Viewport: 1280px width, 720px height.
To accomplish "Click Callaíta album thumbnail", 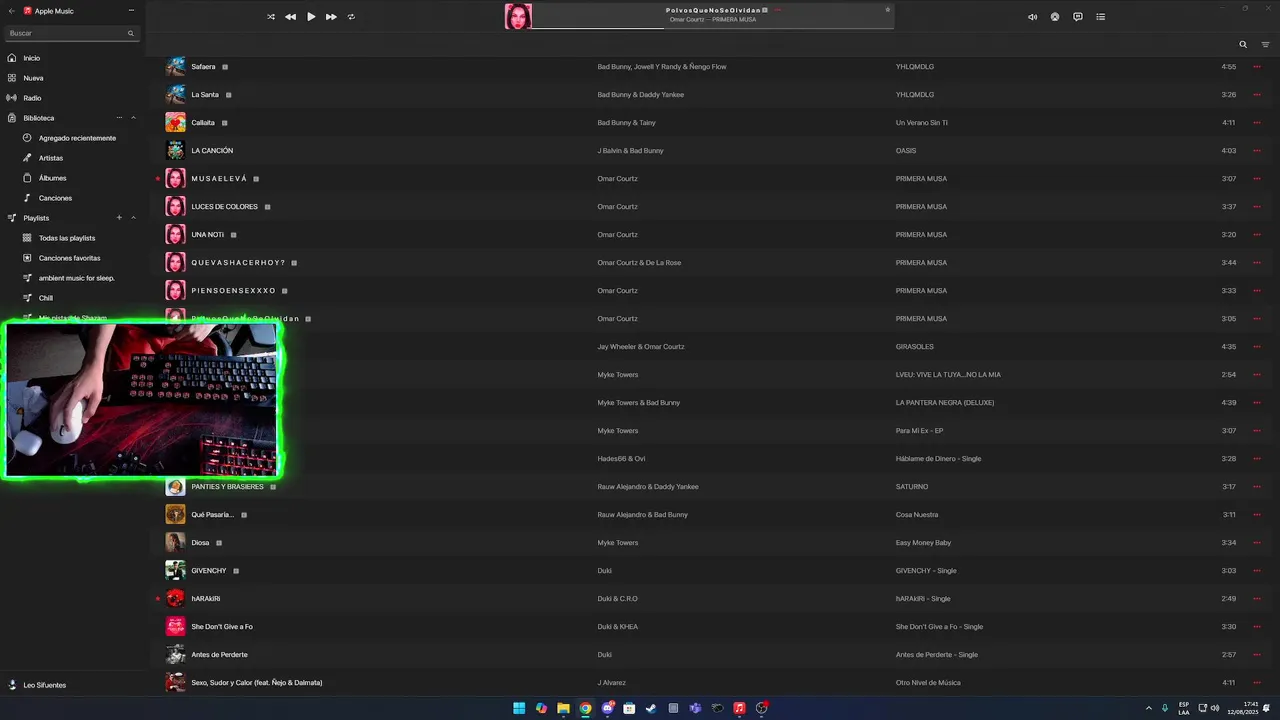I will pyautogui.click(x=175, y=122).
